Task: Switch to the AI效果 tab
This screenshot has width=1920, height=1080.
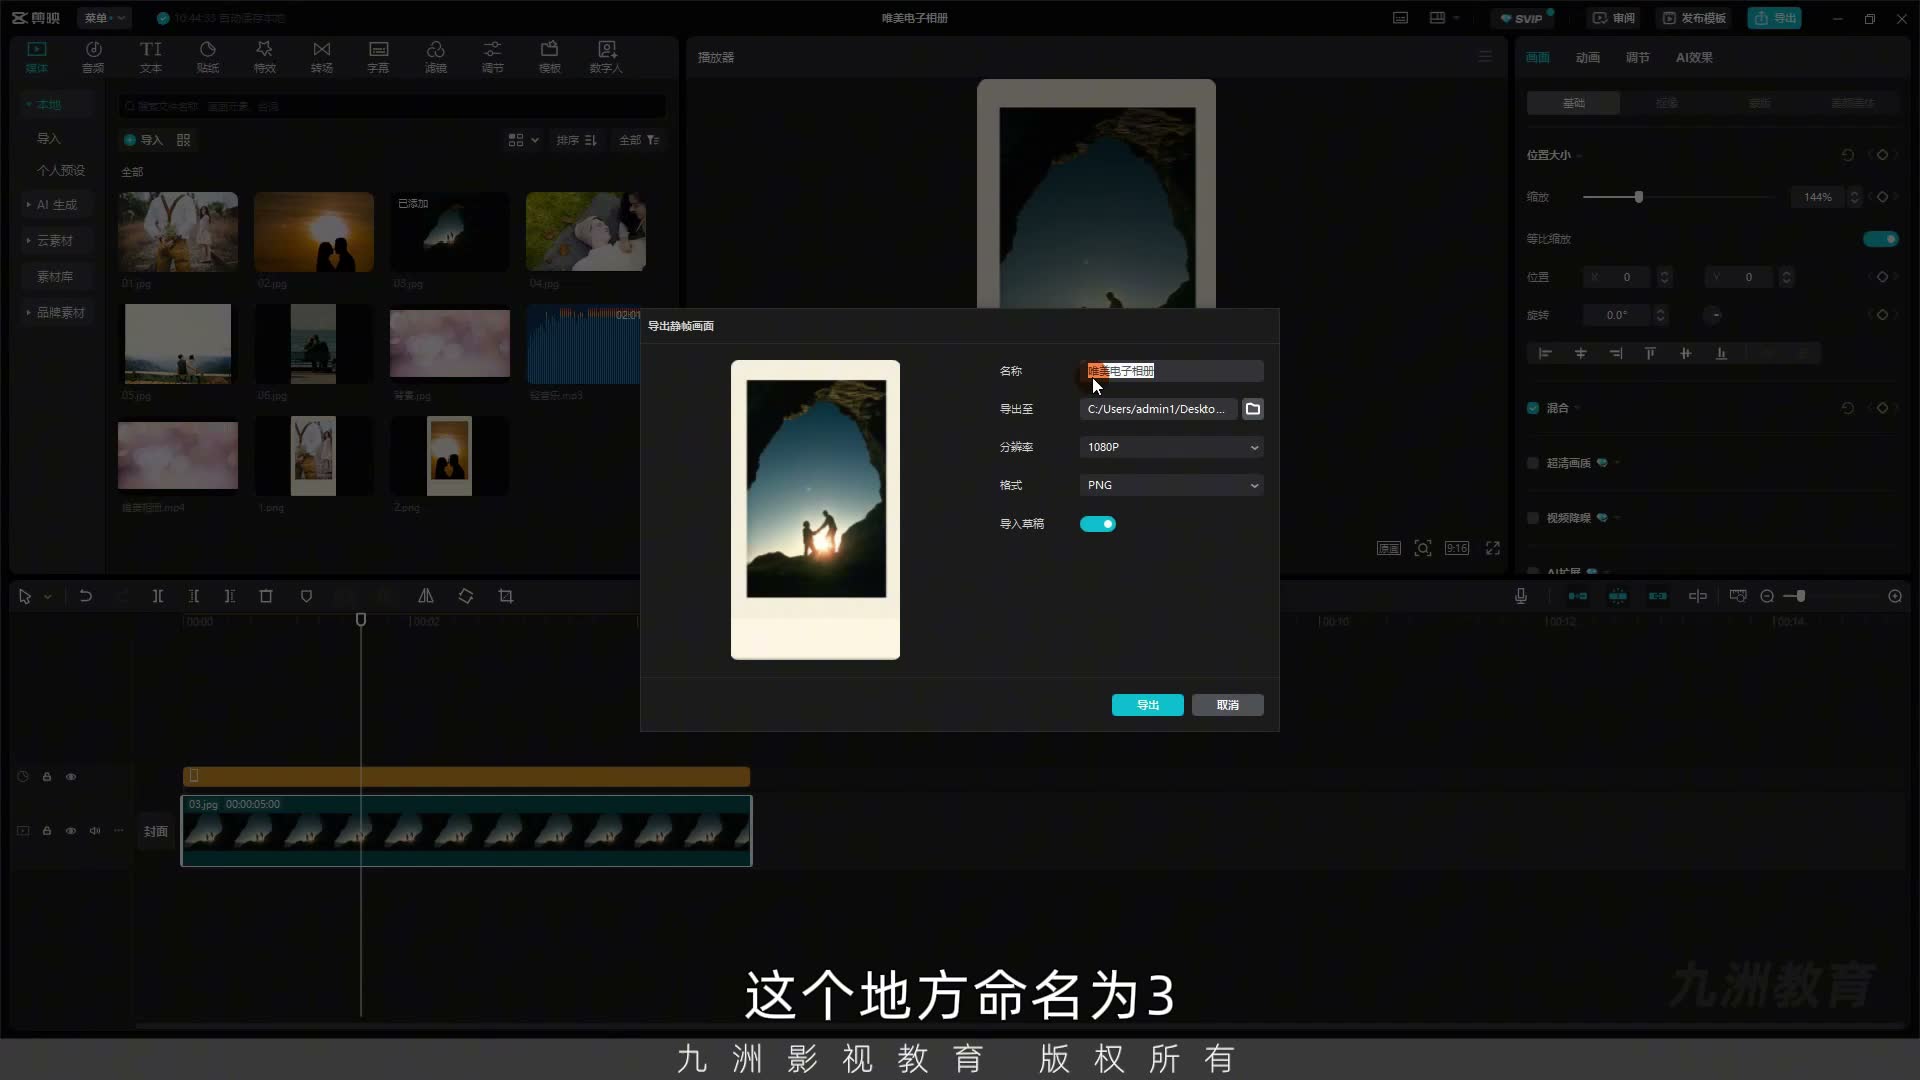Action: click(1694, 57)
